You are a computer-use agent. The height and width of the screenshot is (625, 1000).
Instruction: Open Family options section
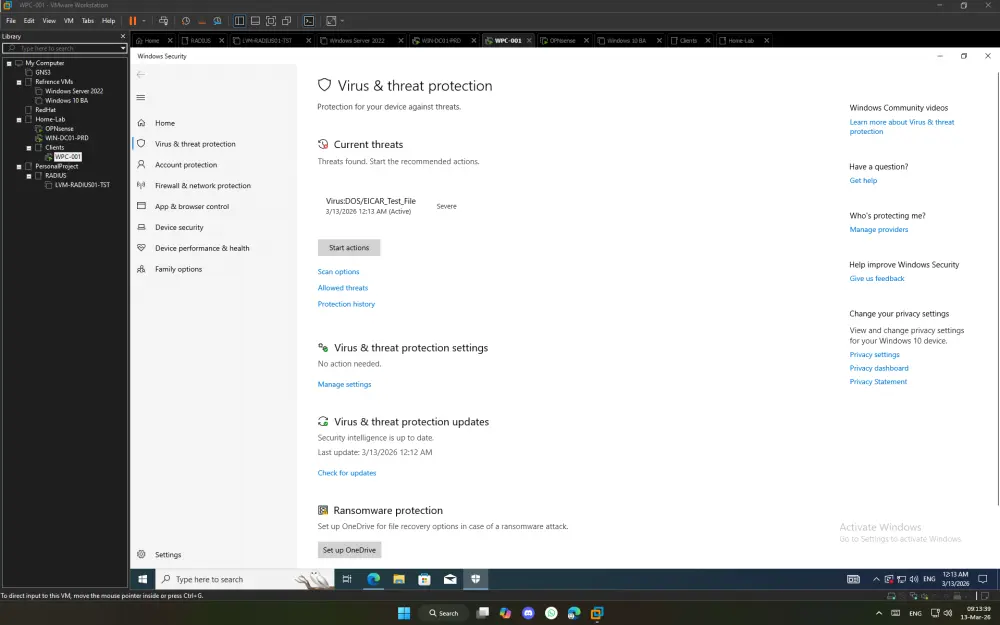(179, 269)
